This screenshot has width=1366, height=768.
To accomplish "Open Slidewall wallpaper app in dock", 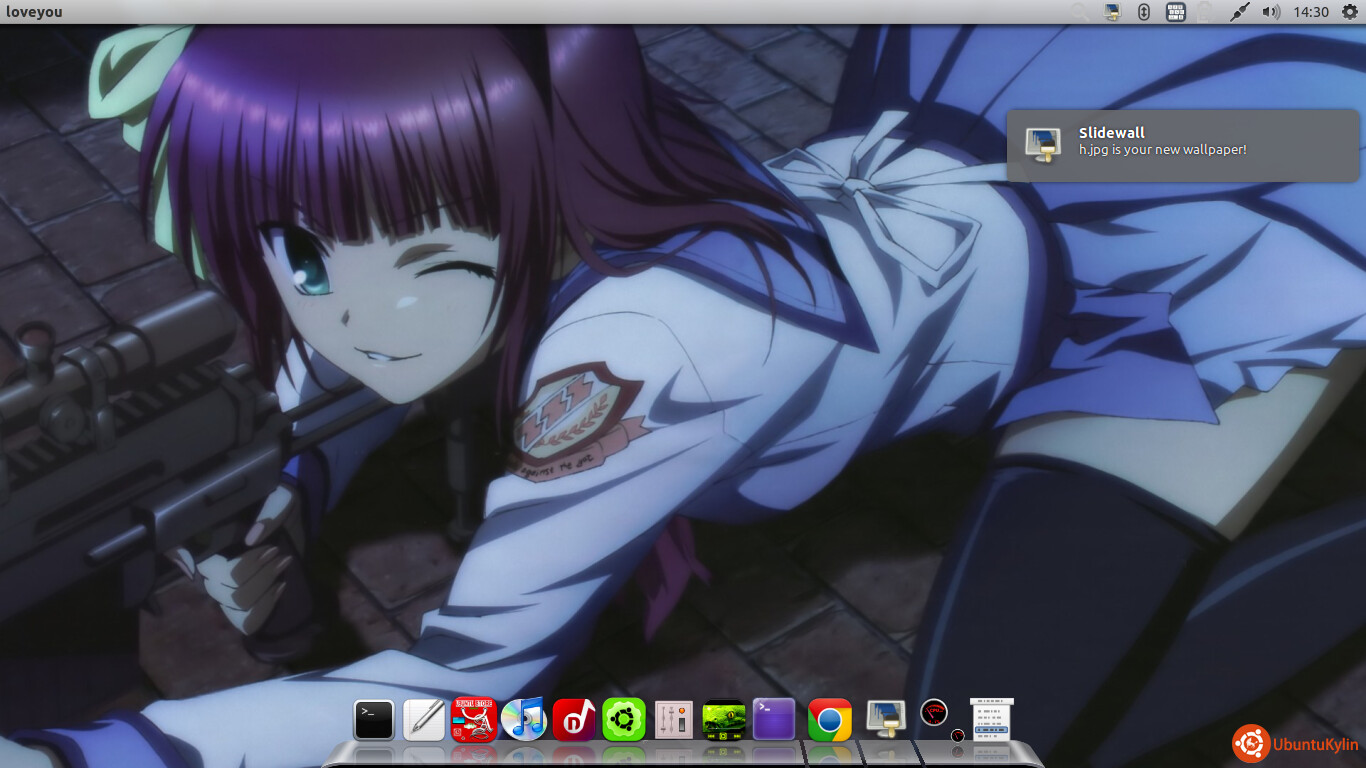I will coord(885,718).
